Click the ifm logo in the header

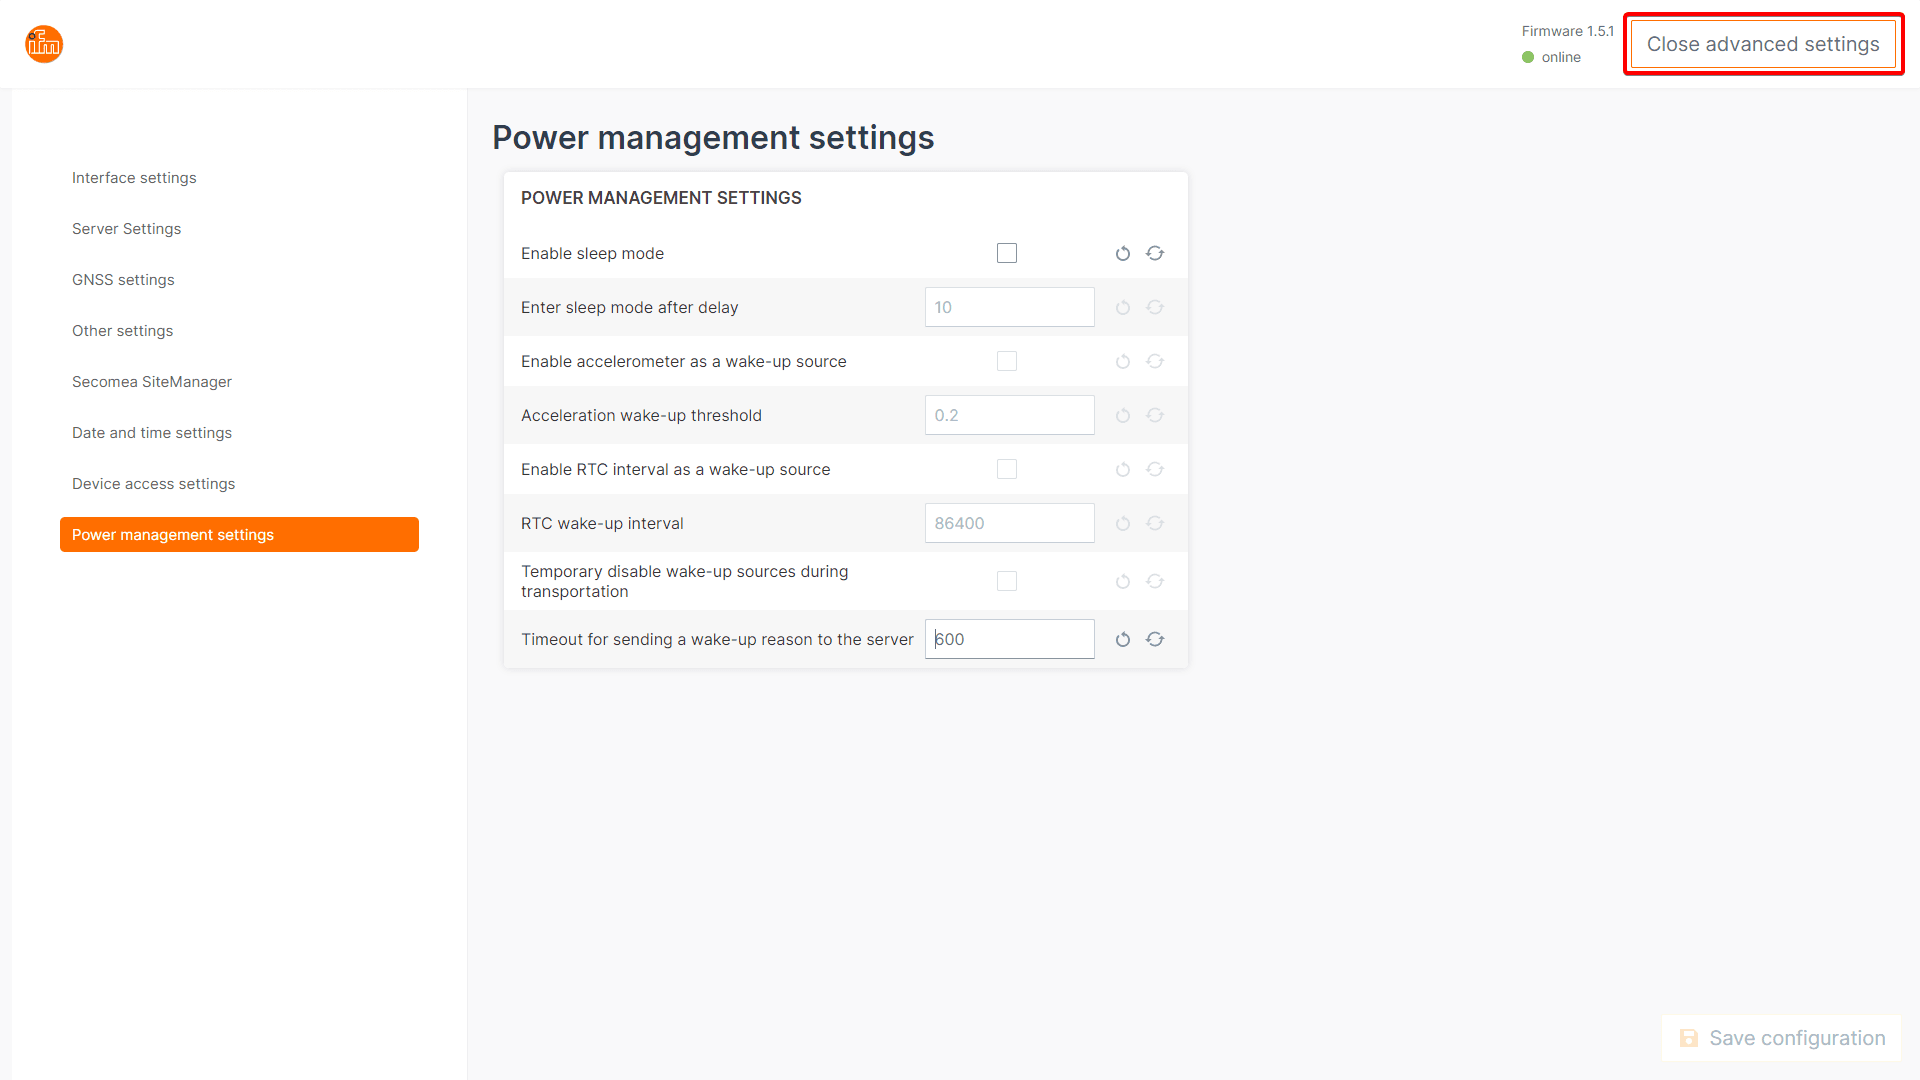point(44,44)
